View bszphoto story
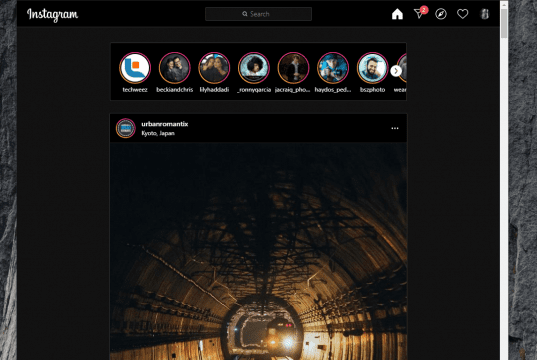 [372, 68]
